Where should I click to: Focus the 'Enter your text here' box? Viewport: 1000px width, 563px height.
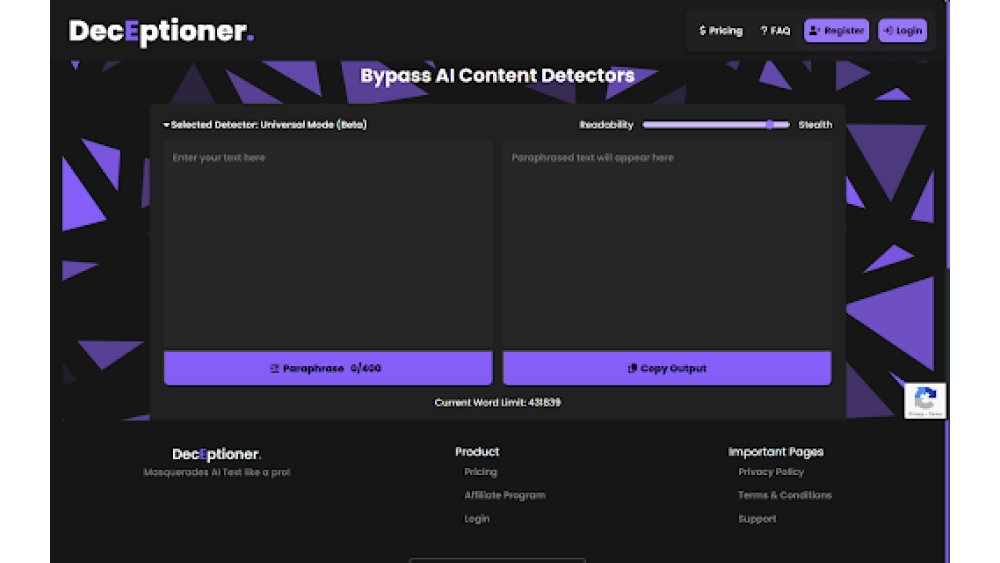pyautogui.click(x=328, y=245)
